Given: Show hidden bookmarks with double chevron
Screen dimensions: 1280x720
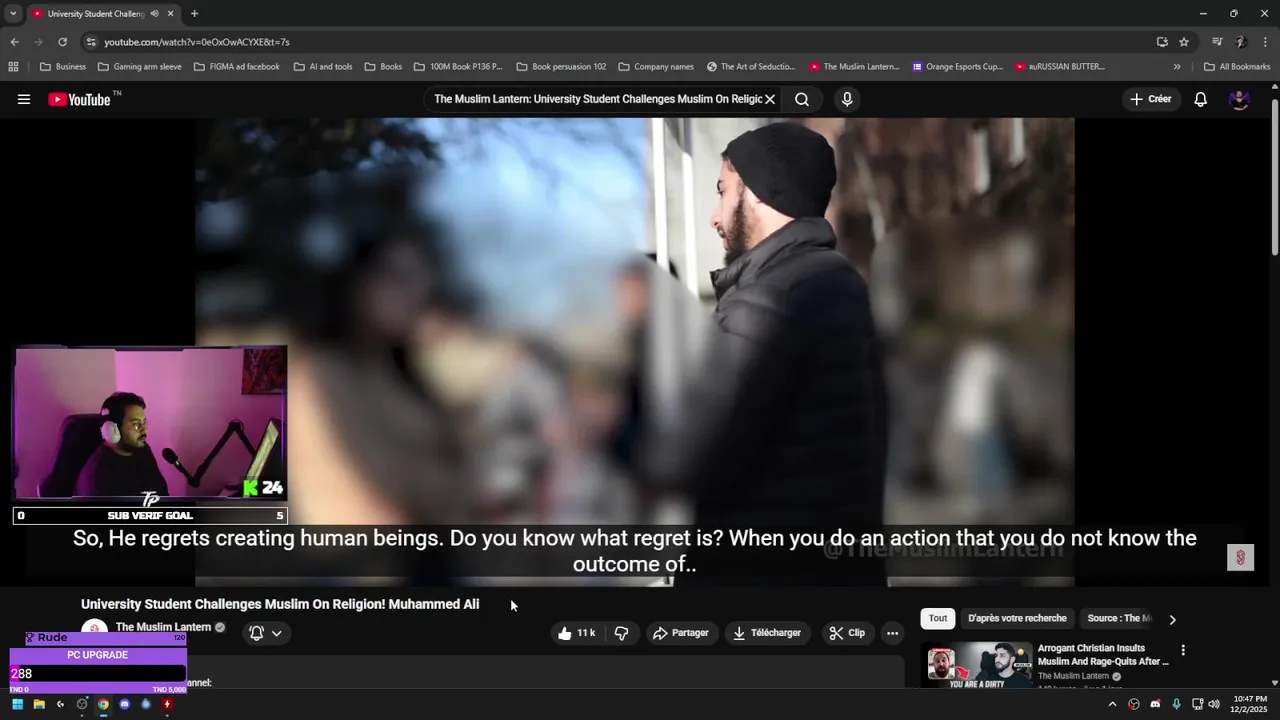Looking at the screenshot, I should click(x=1177, y=67).
